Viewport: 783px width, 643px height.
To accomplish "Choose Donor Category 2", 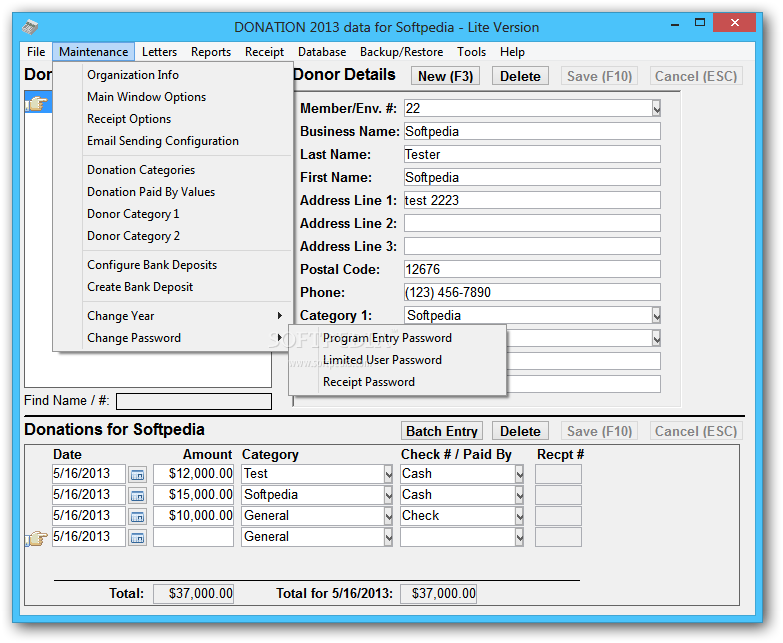I will 172,236.
